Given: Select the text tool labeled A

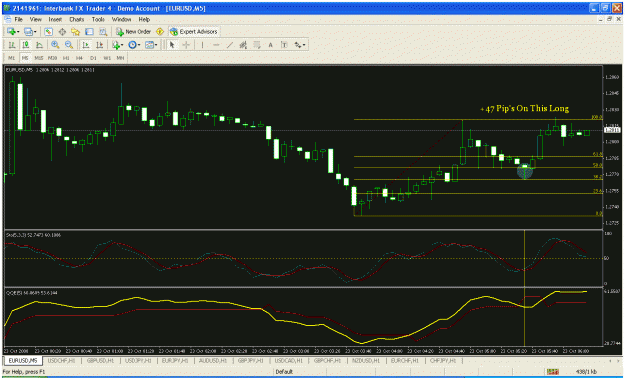Looking at the screenshot, I should point(270,45).
